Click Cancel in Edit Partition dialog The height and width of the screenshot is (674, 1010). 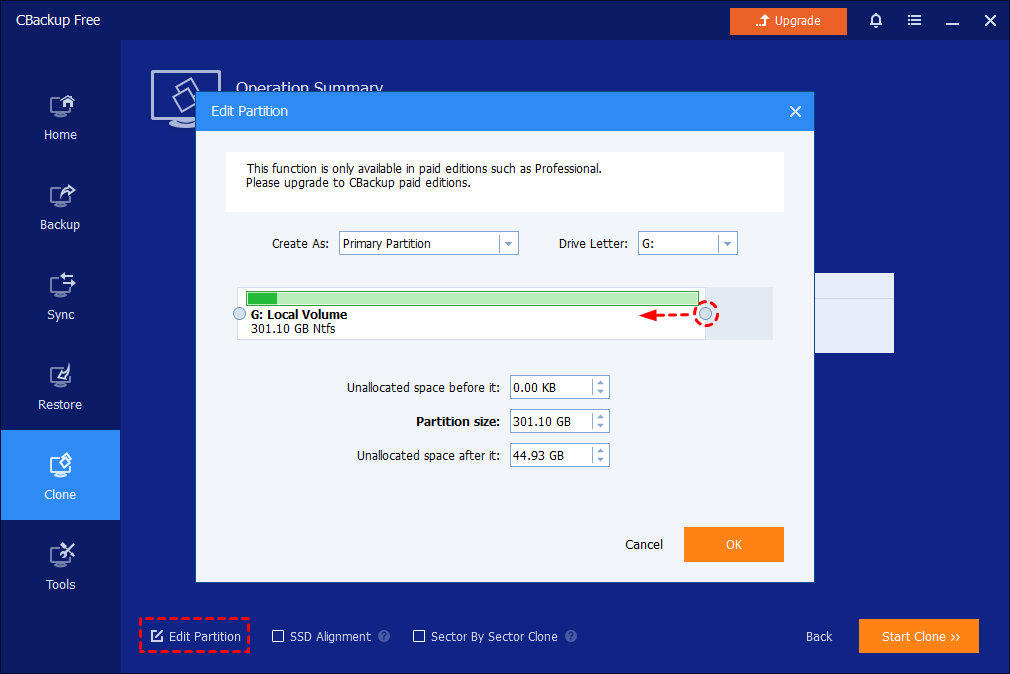(644, 545)
